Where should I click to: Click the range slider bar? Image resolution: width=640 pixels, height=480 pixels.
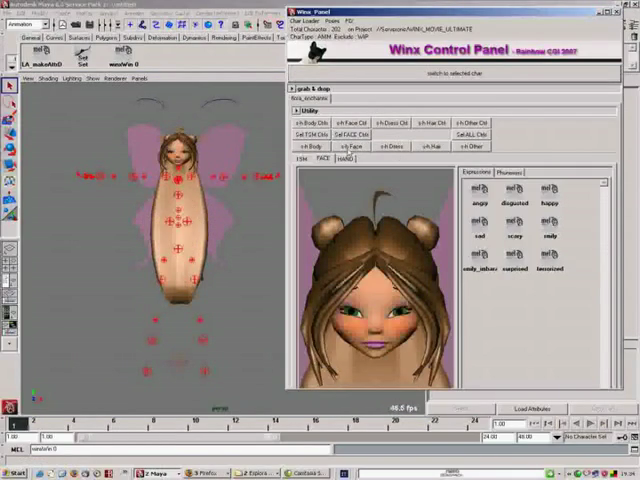pyautogui.click(x=178, y=437)
